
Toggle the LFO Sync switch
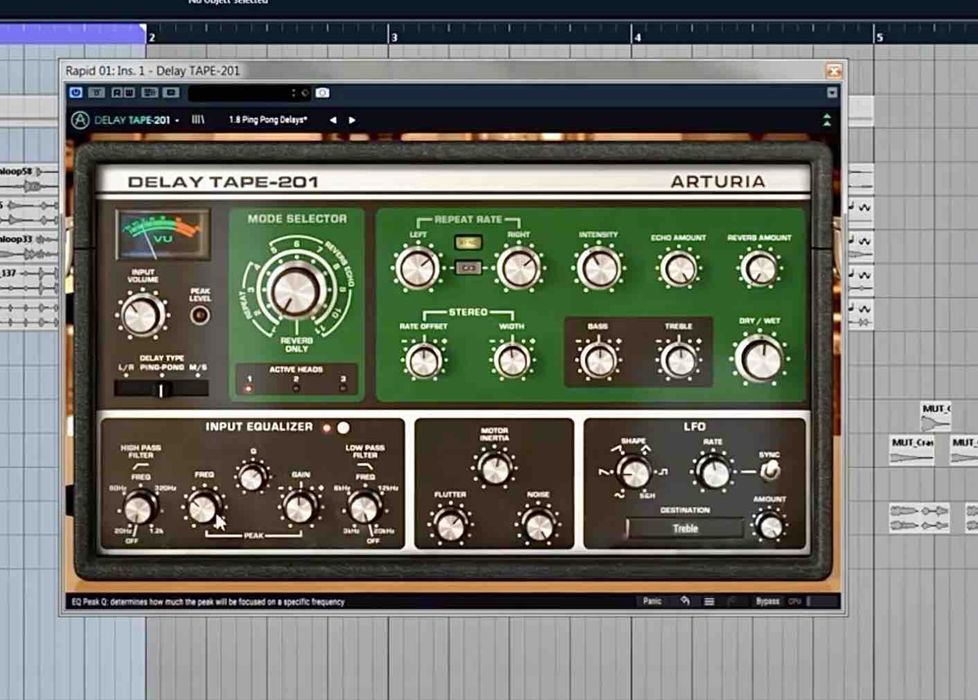(x=770, y=470)
